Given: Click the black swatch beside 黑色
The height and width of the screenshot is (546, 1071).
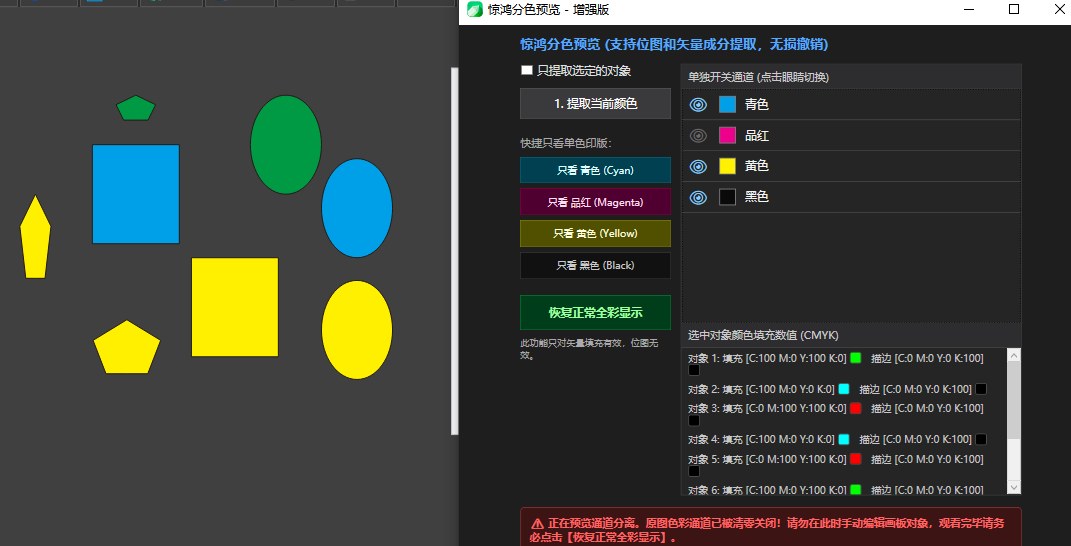Looking at the screenshot, I should [x=727, y=197].
